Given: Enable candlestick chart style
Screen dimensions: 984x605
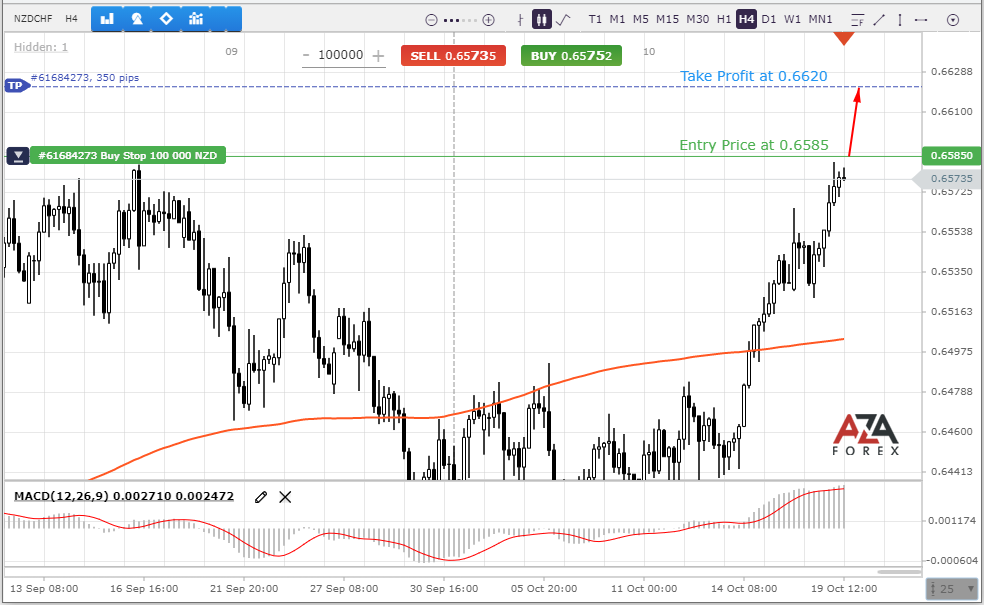Looking at the screenshot, I should click(541, 19).
